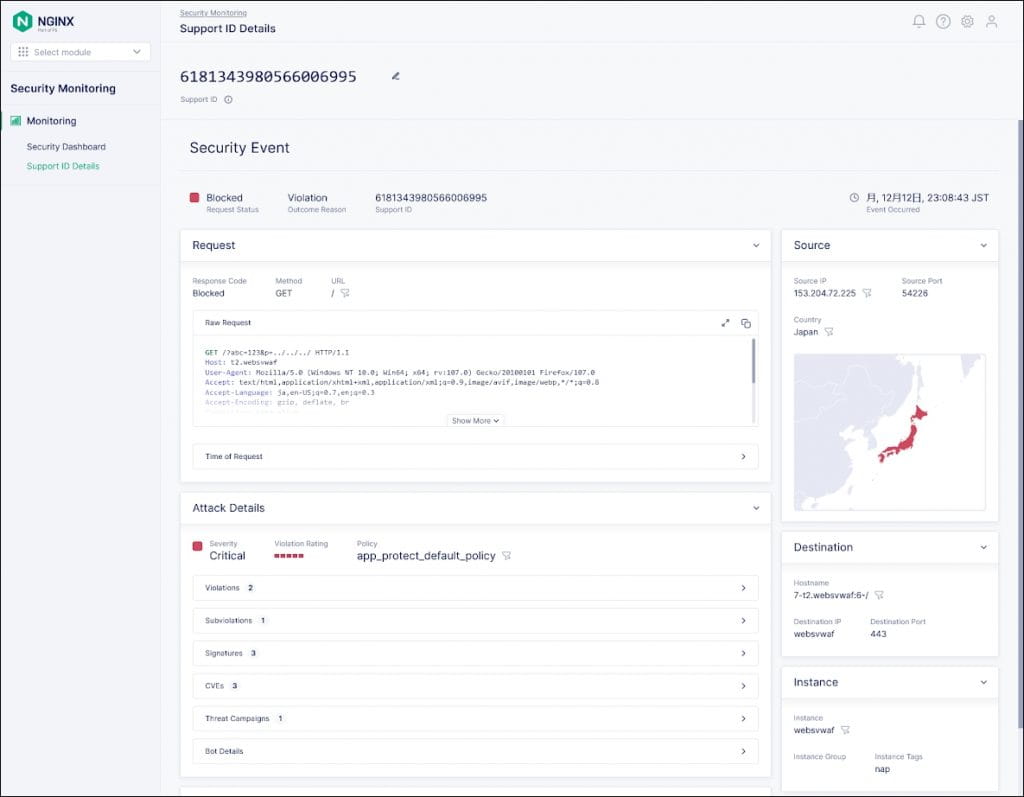This screenshot has width=1024, height=797.
Task: Open settings gear icon in header
Action: [x=967, y=21]
